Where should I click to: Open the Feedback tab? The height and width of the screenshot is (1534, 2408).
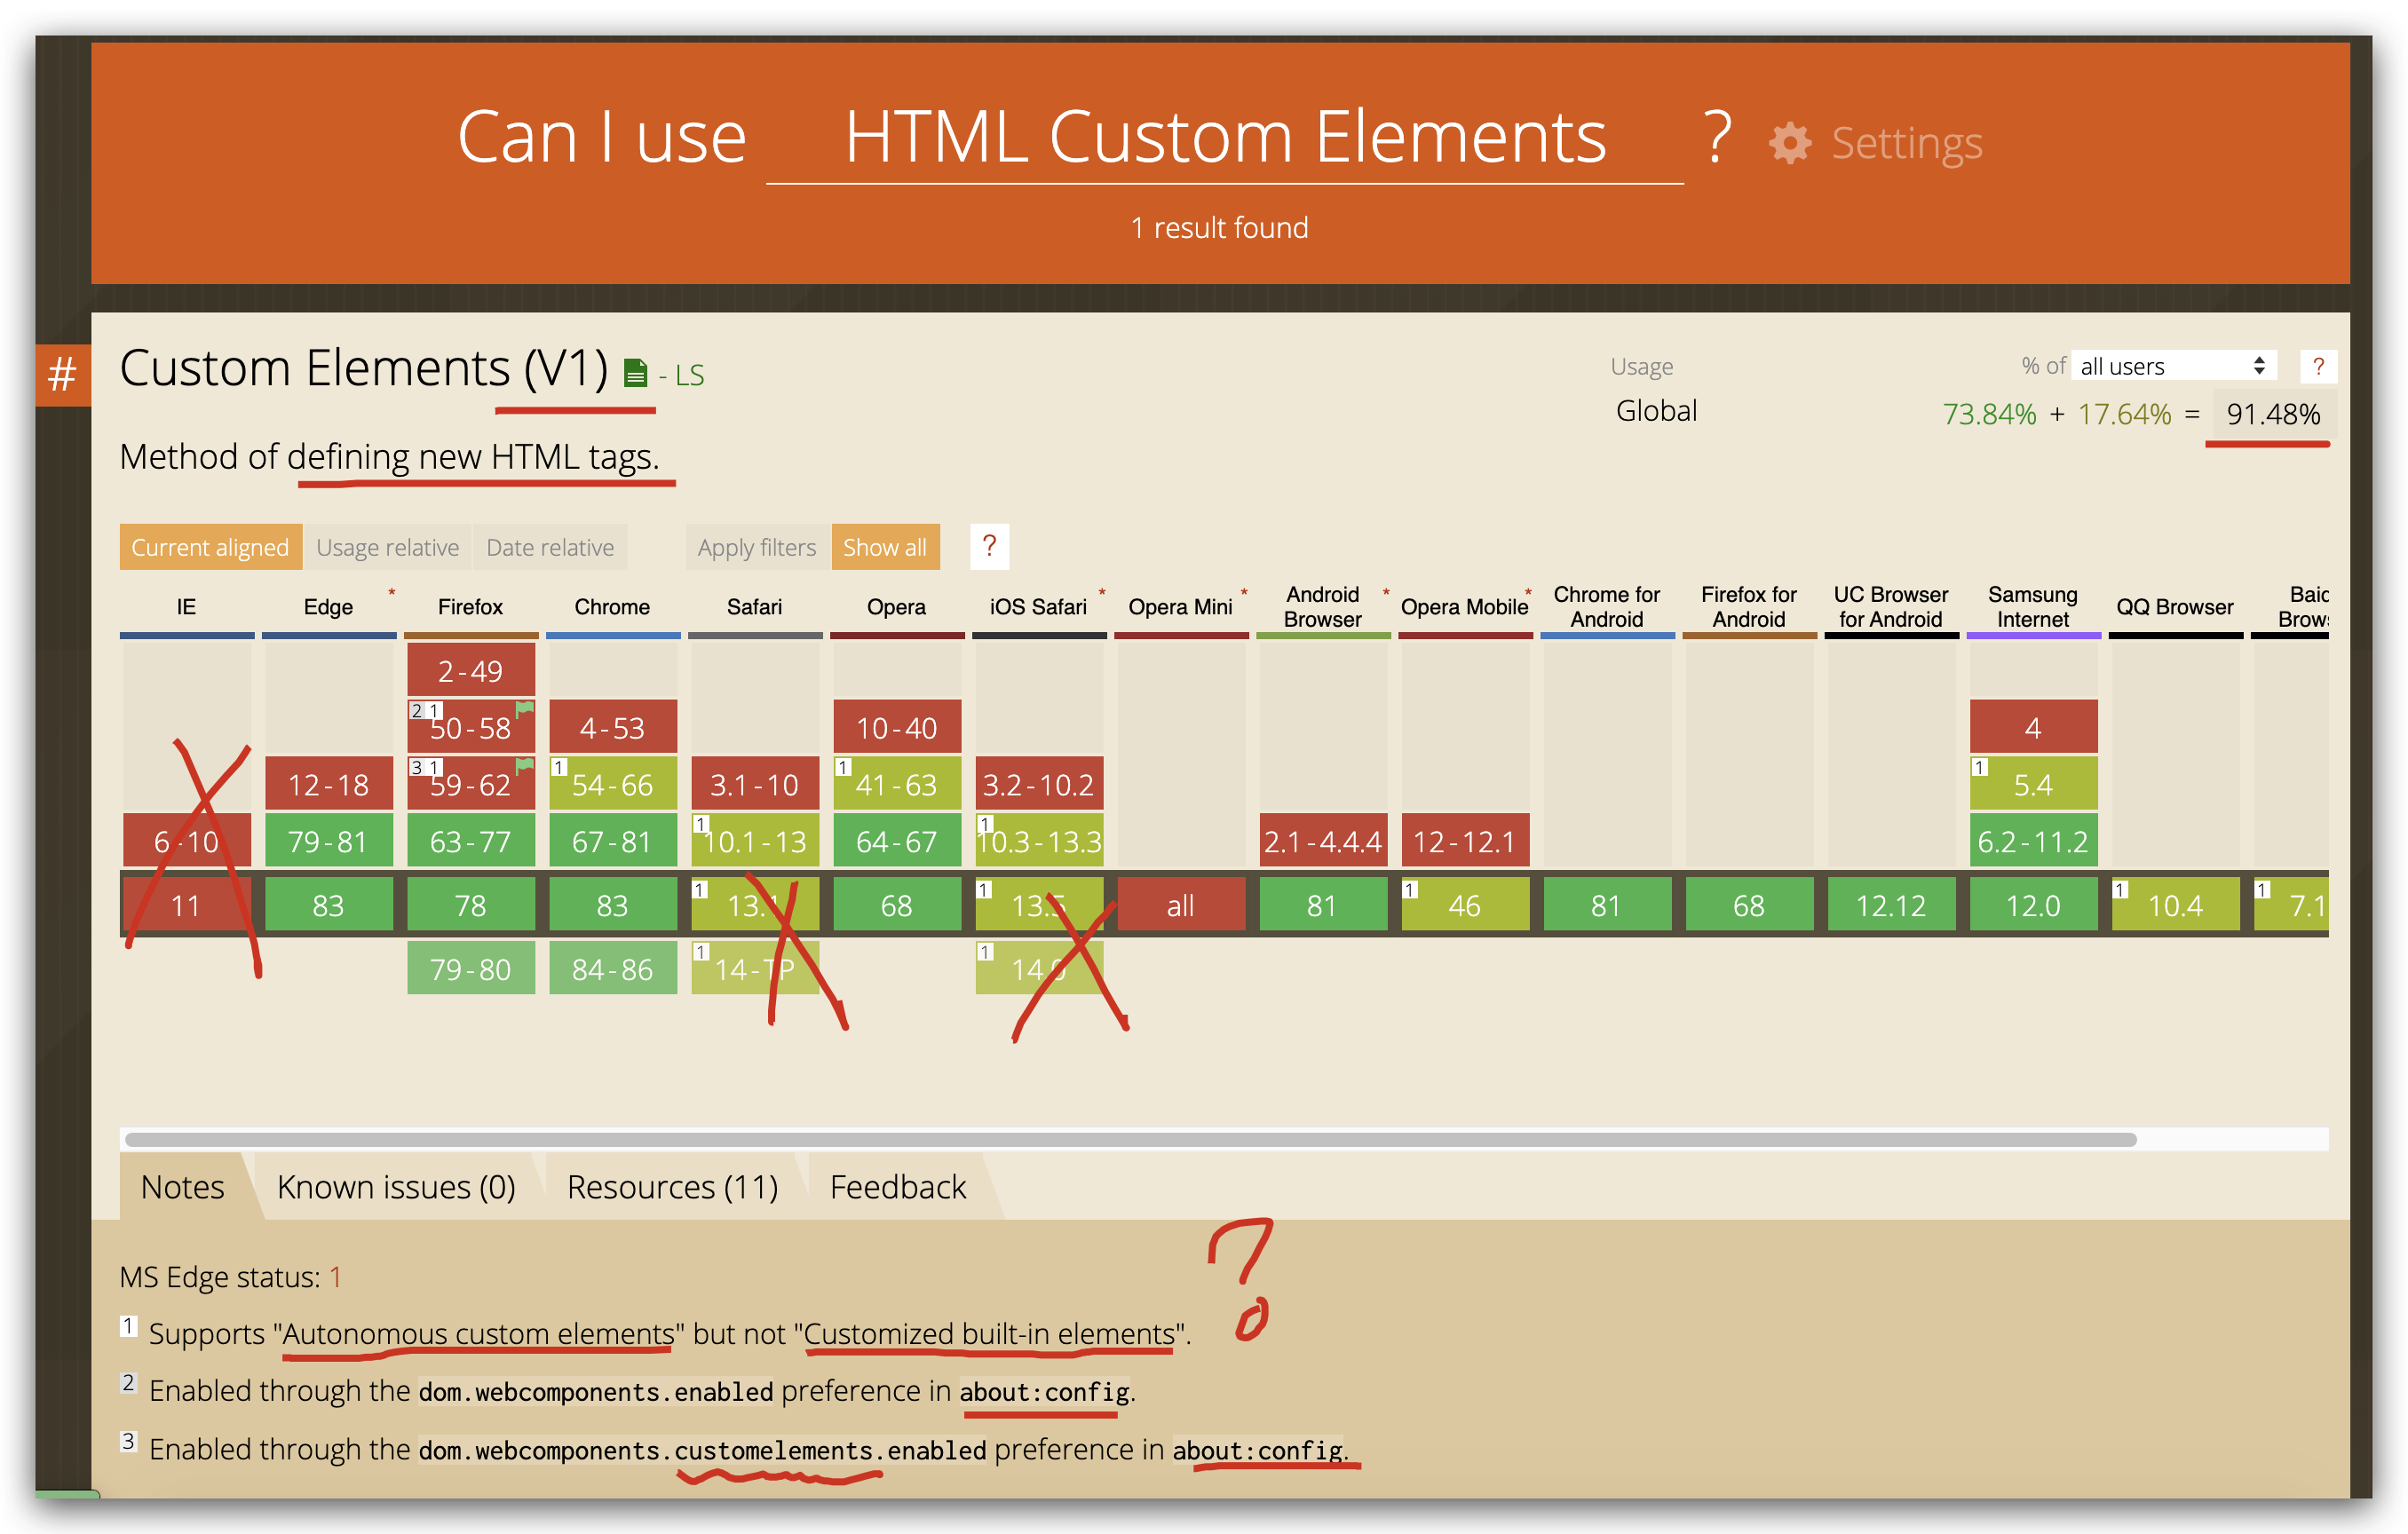[897, 1186]
